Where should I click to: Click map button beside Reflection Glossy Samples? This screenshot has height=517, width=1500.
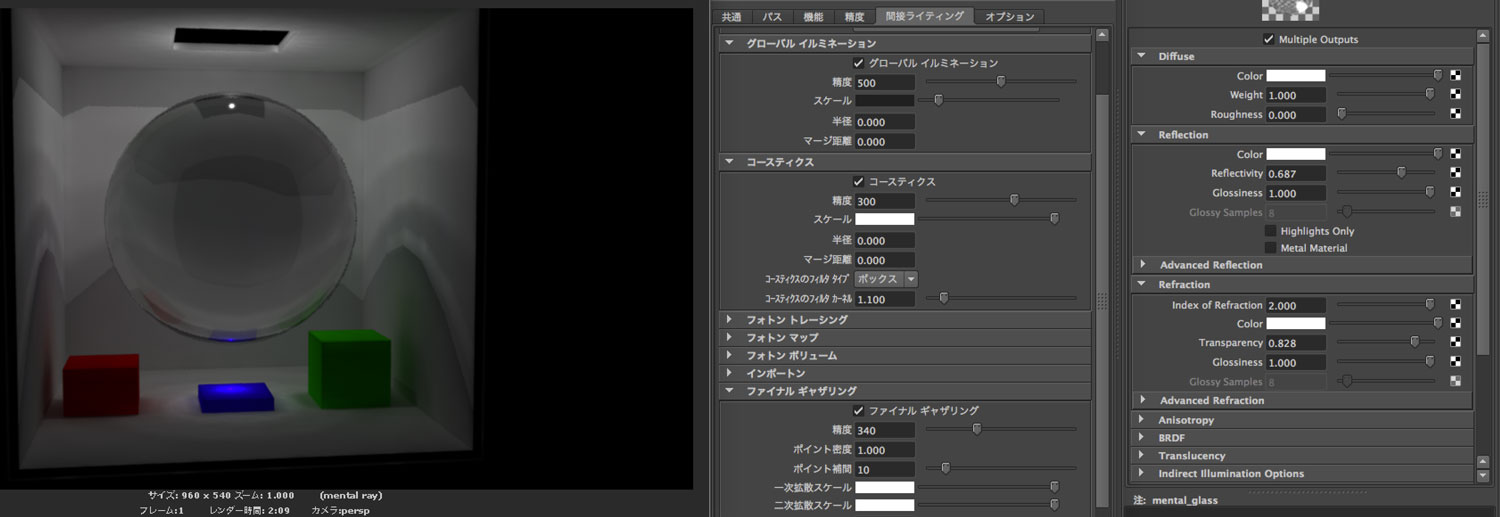pyautogui.click(x=1456, y=212)
